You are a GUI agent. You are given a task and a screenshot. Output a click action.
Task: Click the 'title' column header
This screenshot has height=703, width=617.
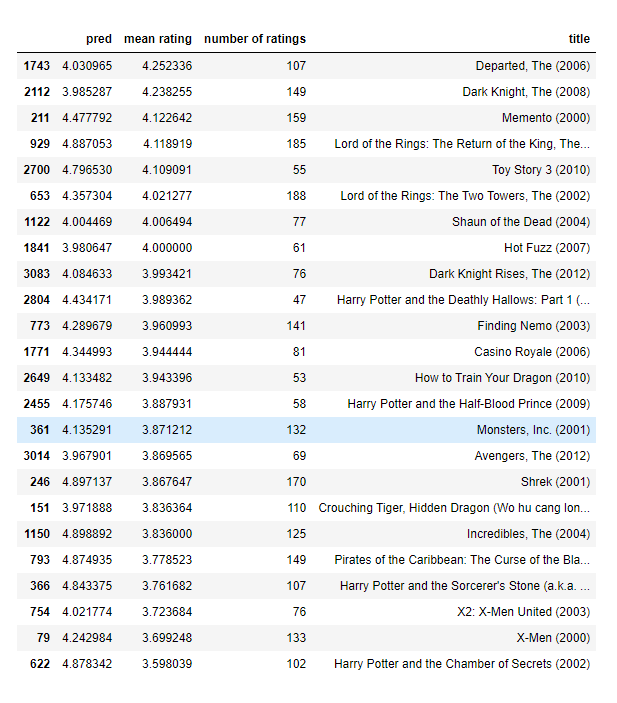click(579, 39)
